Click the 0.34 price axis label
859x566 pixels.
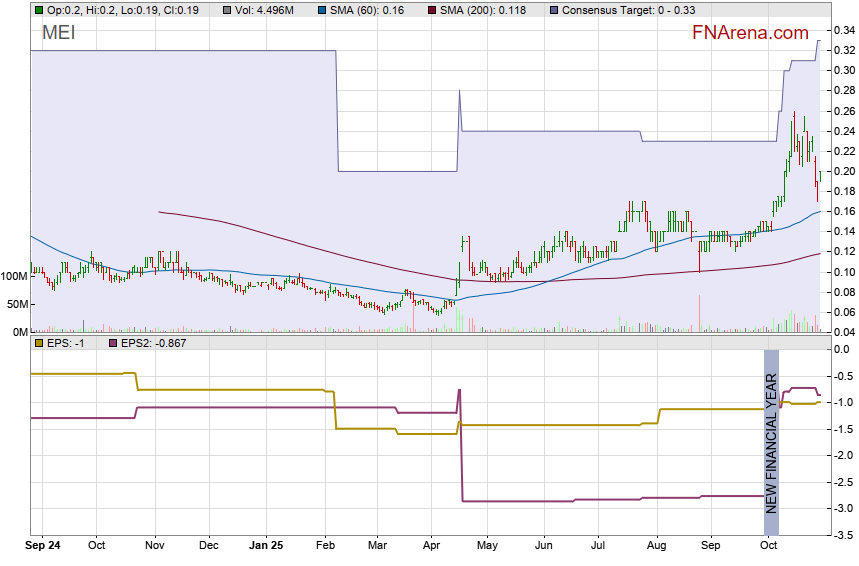[x=844, y=29]
